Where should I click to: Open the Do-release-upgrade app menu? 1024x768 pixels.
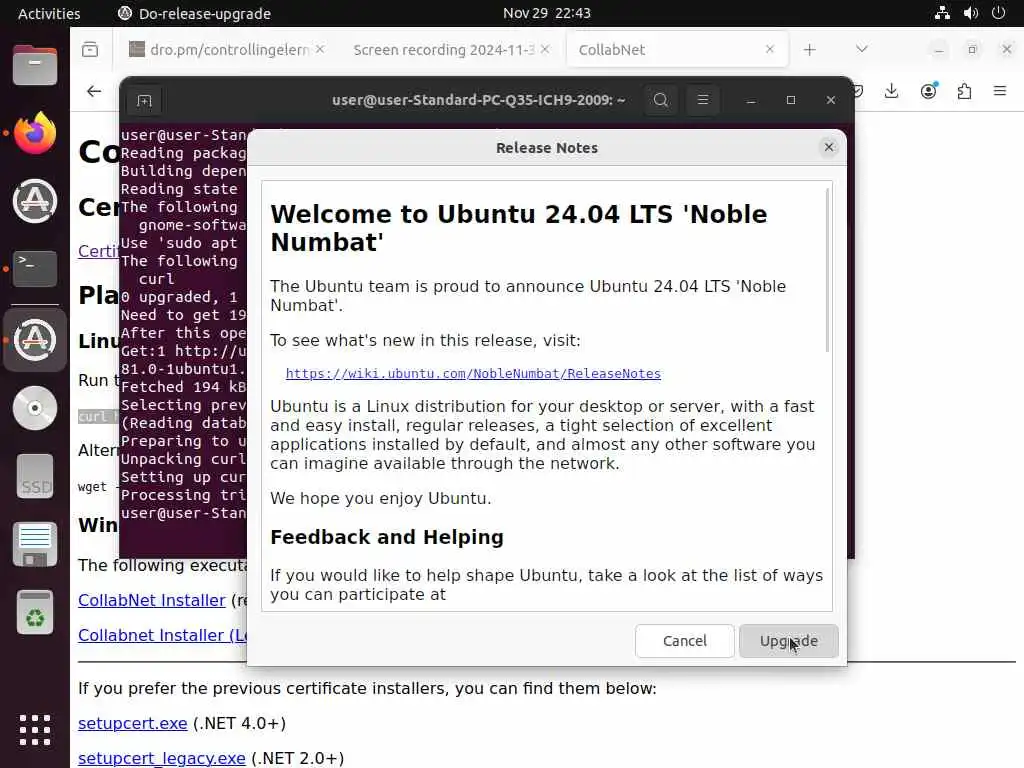pos(194,13)
